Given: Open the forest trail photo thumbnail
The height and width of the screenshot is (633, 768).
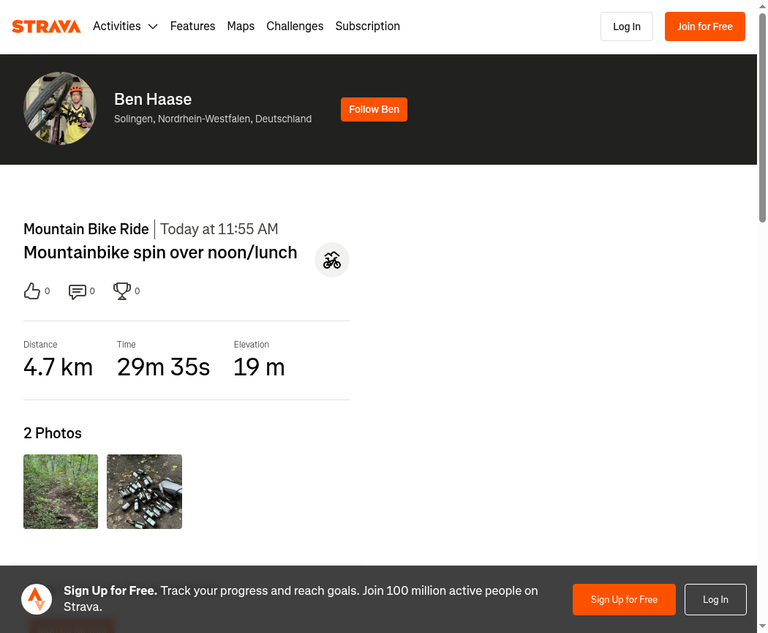Looking at the screenshot, I should [61, 491].
